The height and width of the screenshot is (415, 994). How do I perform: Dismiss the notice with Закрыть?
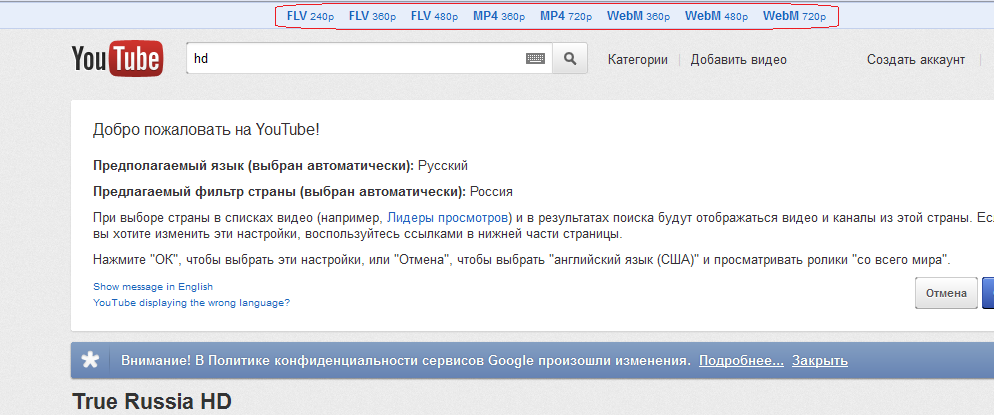[x=820, y=360]
